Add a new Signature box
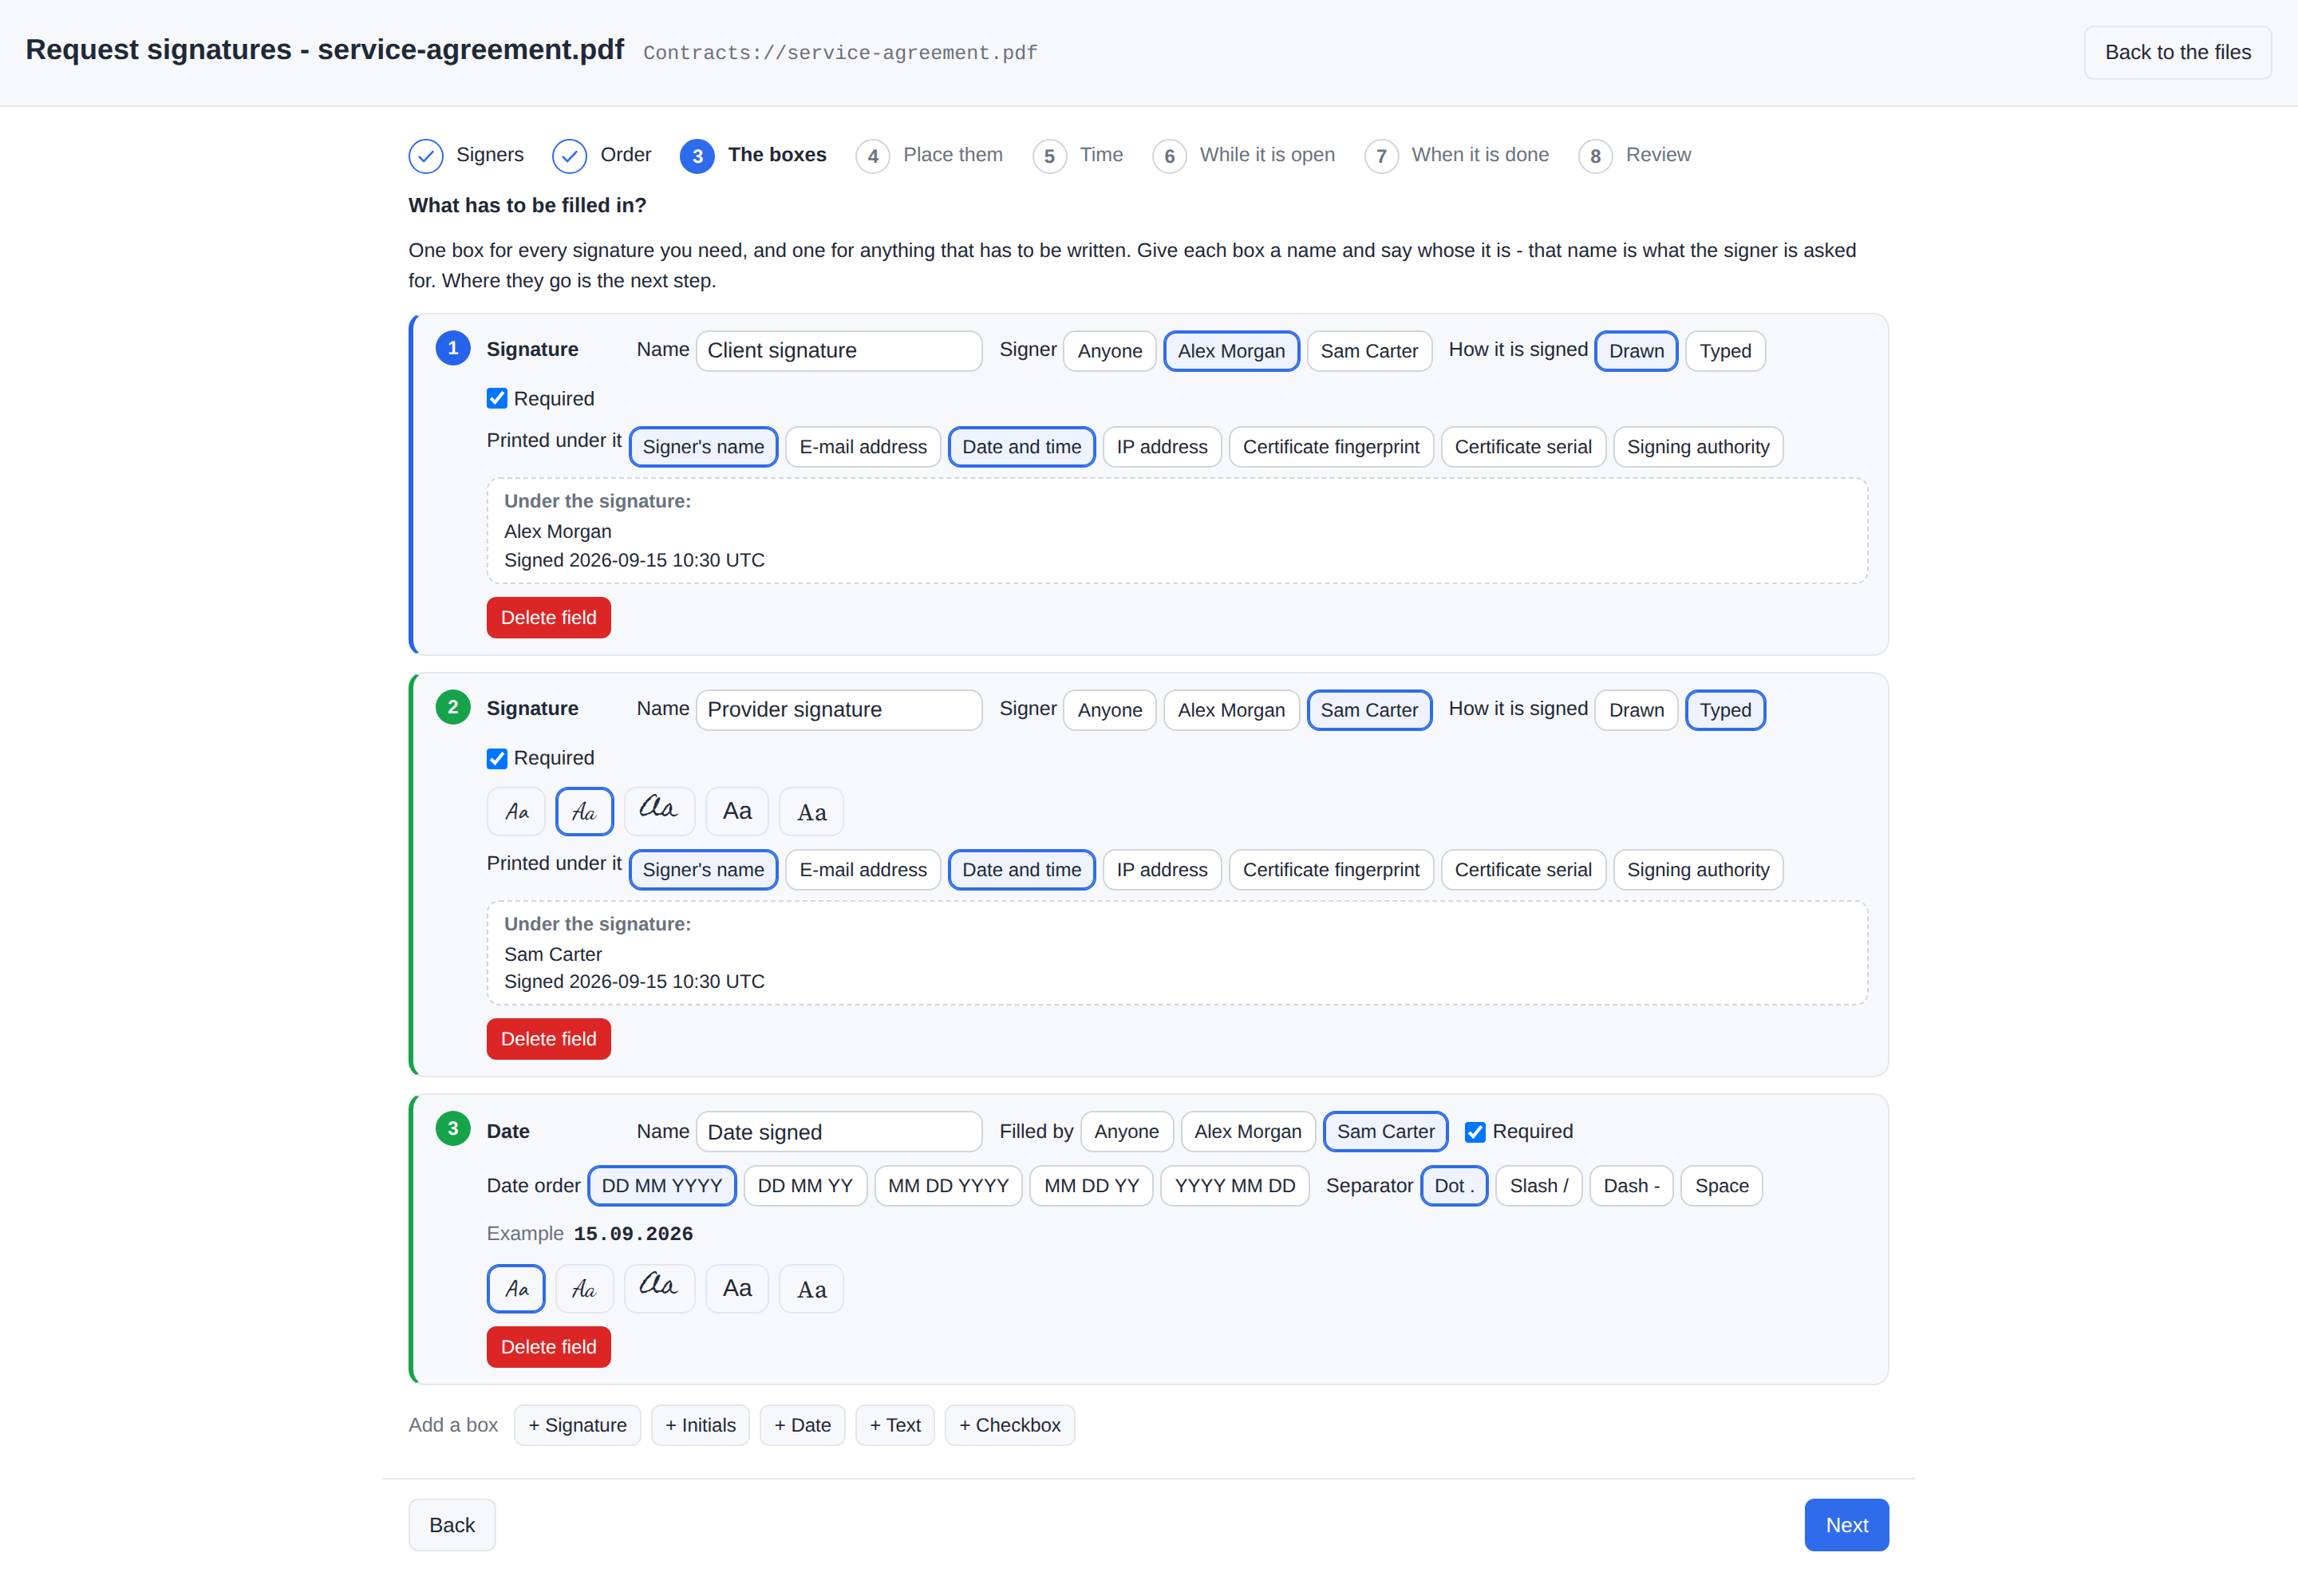 (x=577, y=1425)
